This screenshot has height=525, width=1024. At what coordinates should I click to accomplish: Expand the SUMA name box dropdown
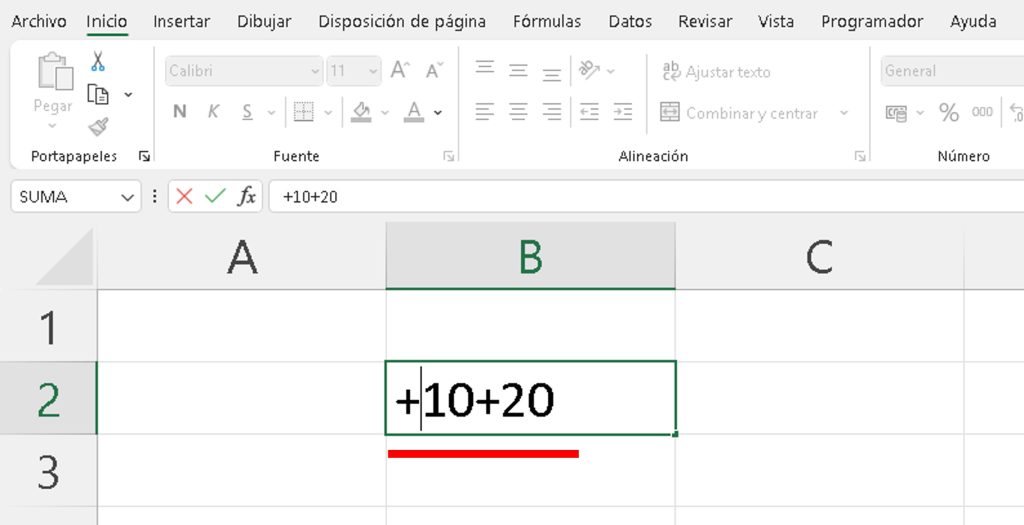click(128, 197)
